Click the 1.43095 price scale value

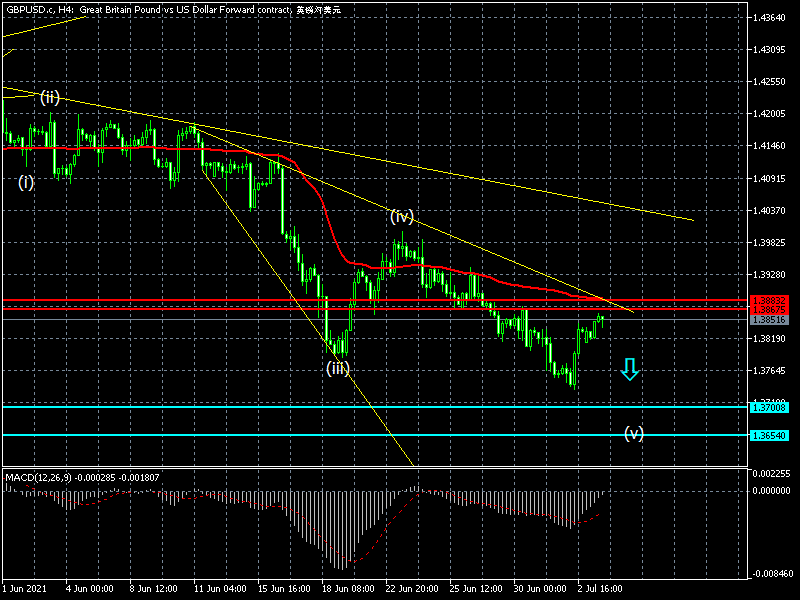pyautogui.click(x=769, y=50)
